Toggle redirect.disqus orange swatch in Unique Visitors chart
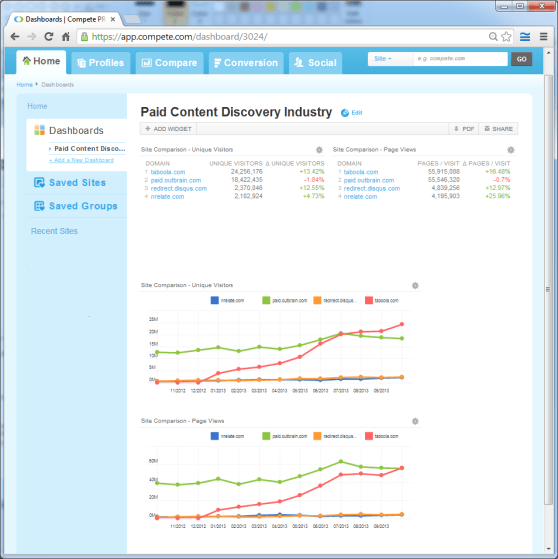 click(317, 301)
